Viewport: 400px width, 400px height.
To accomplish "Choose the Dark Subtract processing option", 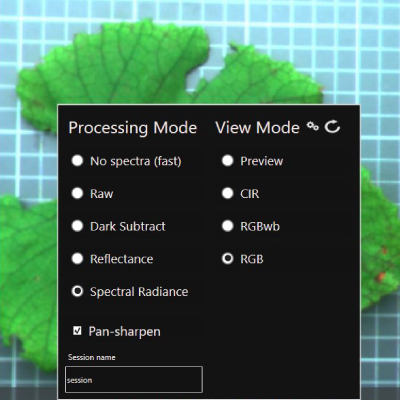I will [x=77, y=226].
